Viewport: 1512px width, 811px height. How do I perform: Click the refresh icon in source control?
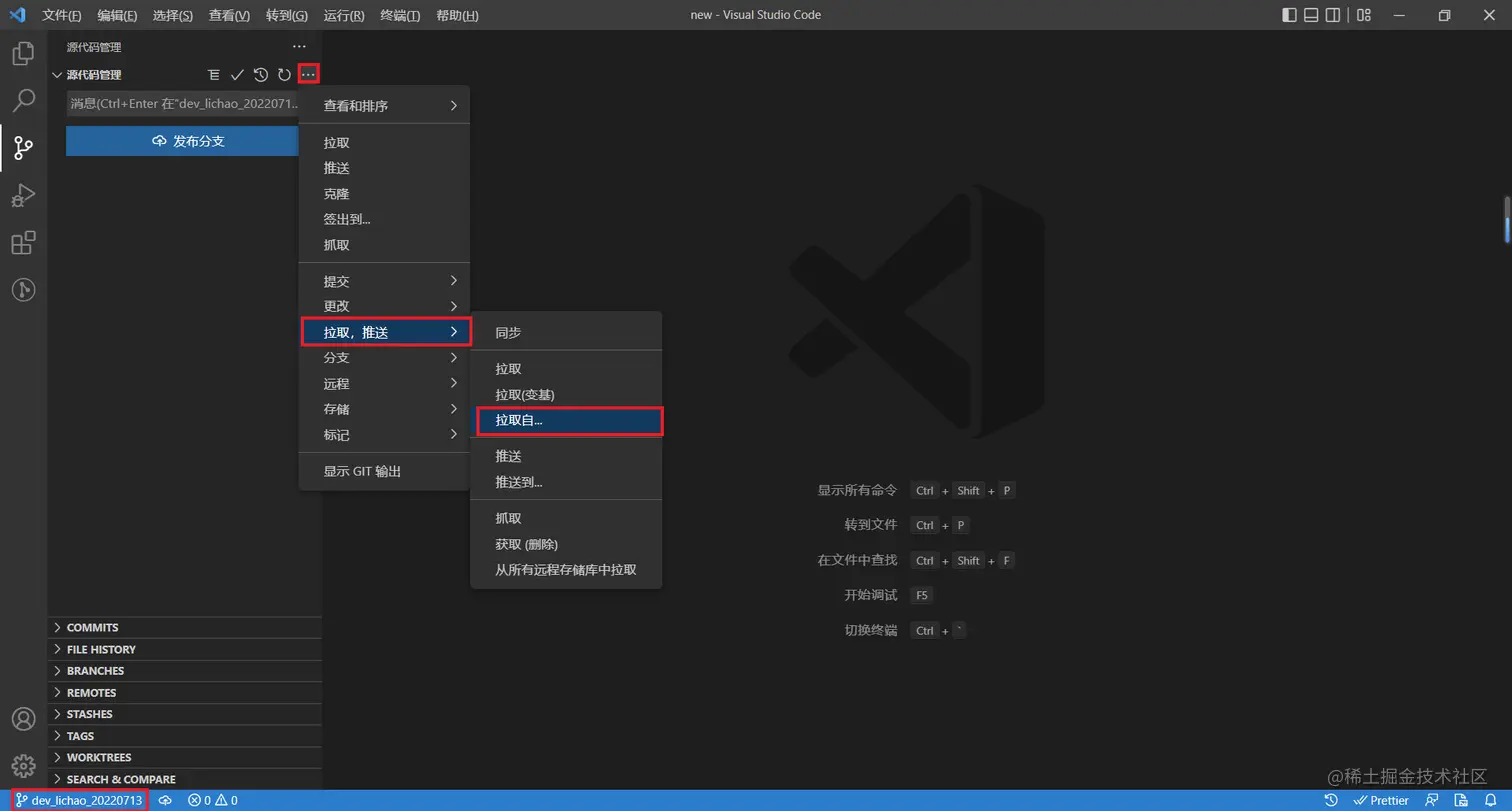284,75
